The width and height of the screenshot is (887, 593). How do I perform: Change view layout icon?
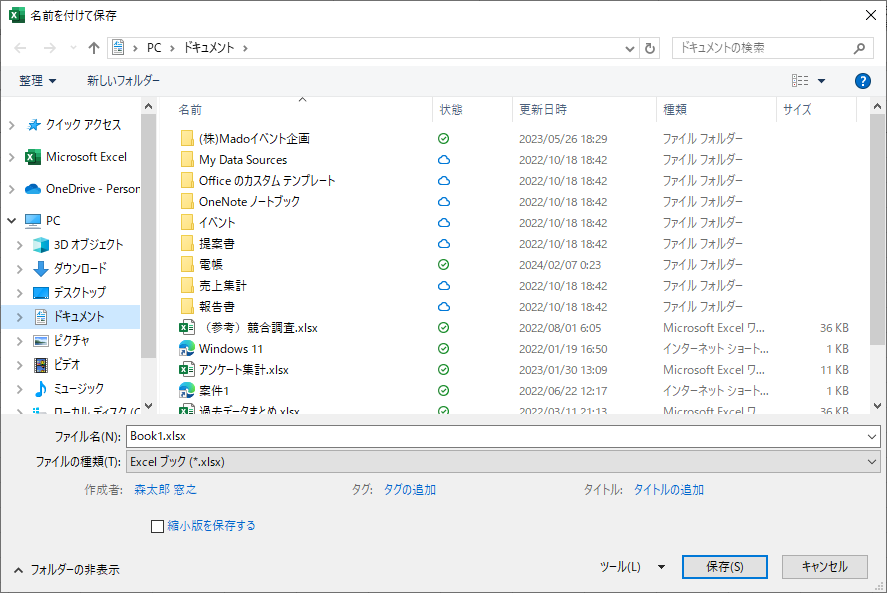pos(800,81)
